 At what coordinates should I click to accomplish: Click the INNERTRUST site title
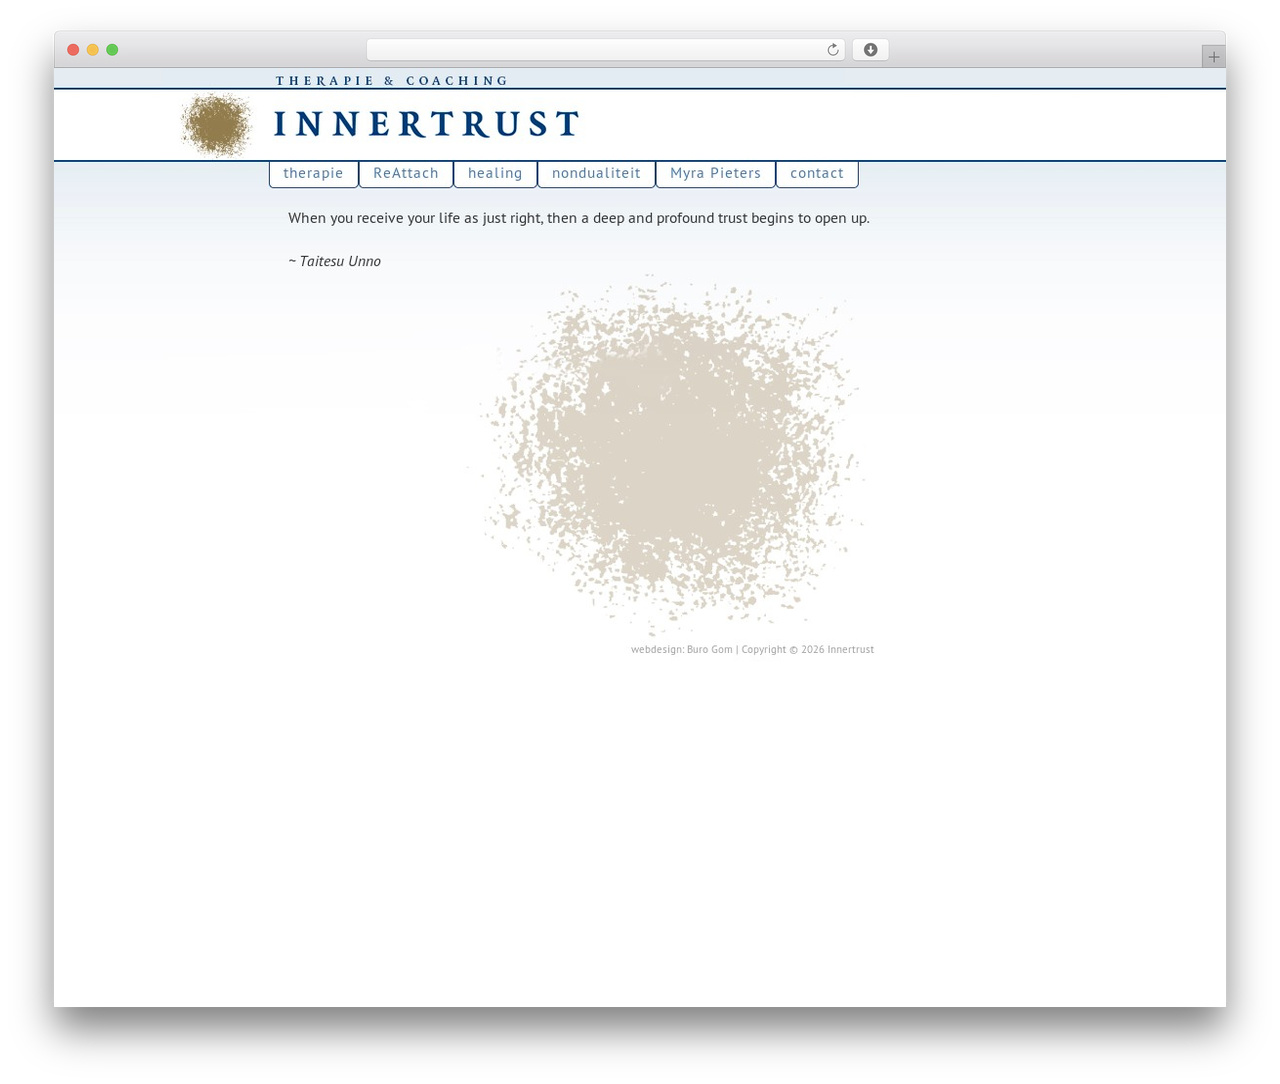427,124
